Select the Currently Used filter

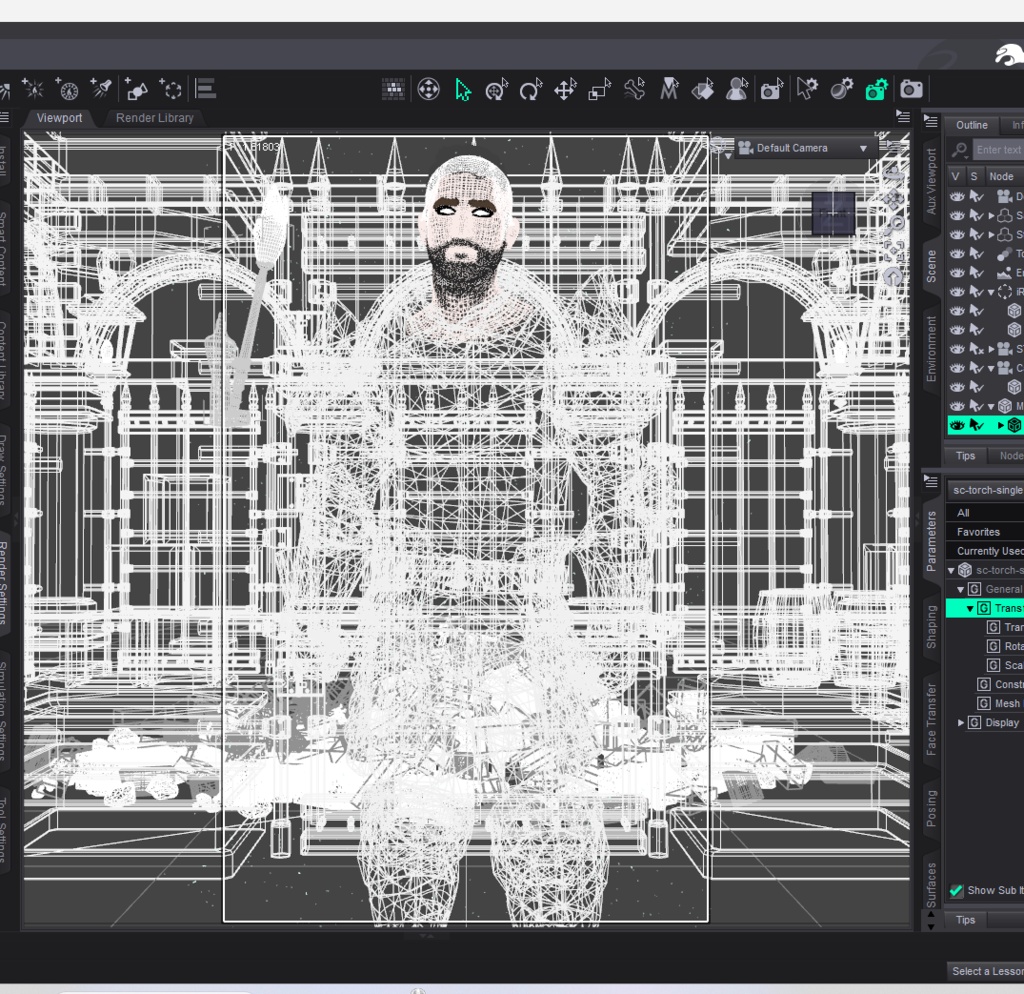[x=985, y=551]
